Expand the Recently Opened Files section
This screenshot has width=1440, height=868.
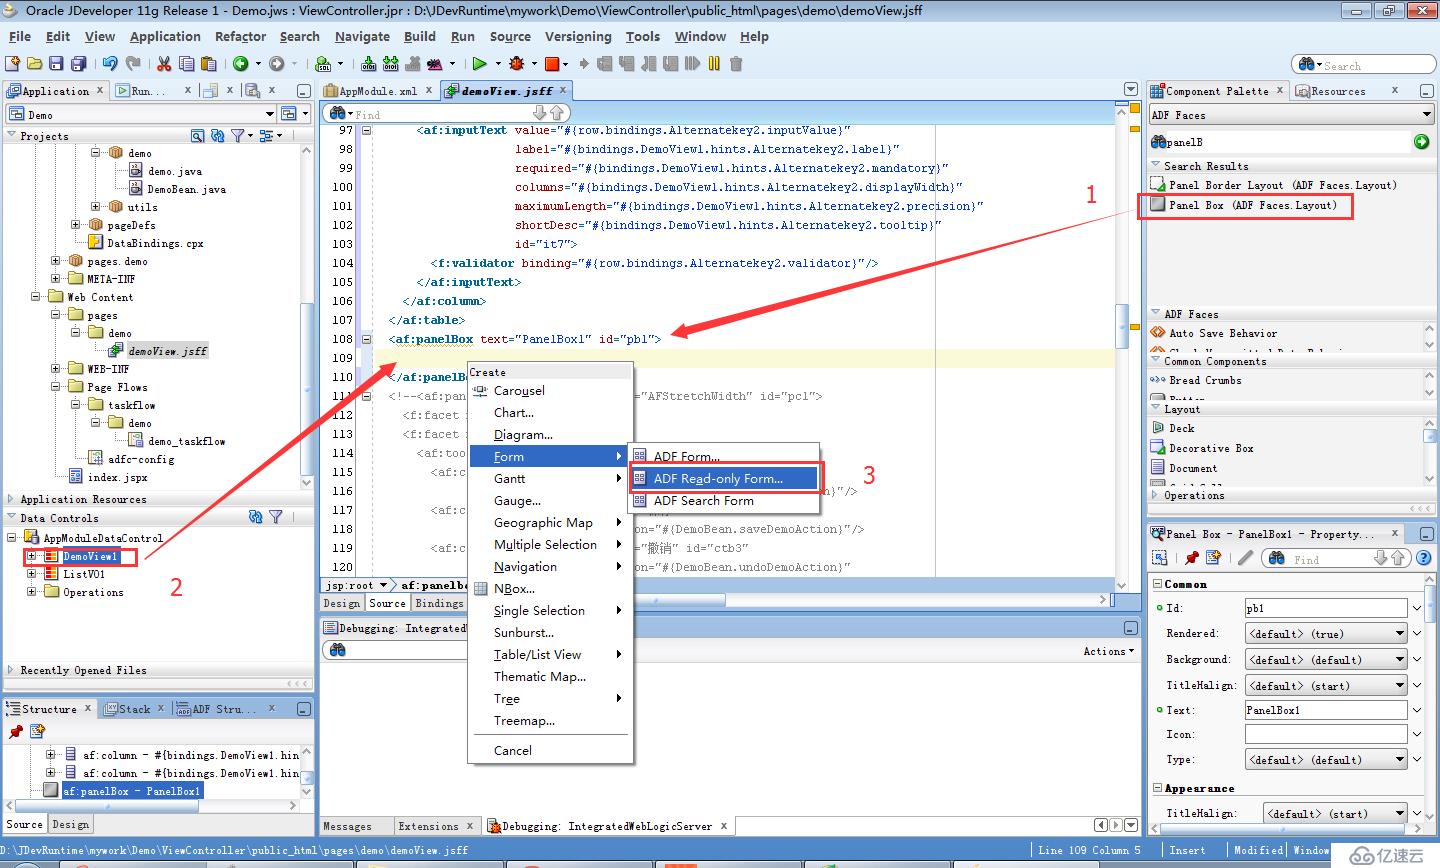point(11,670)
